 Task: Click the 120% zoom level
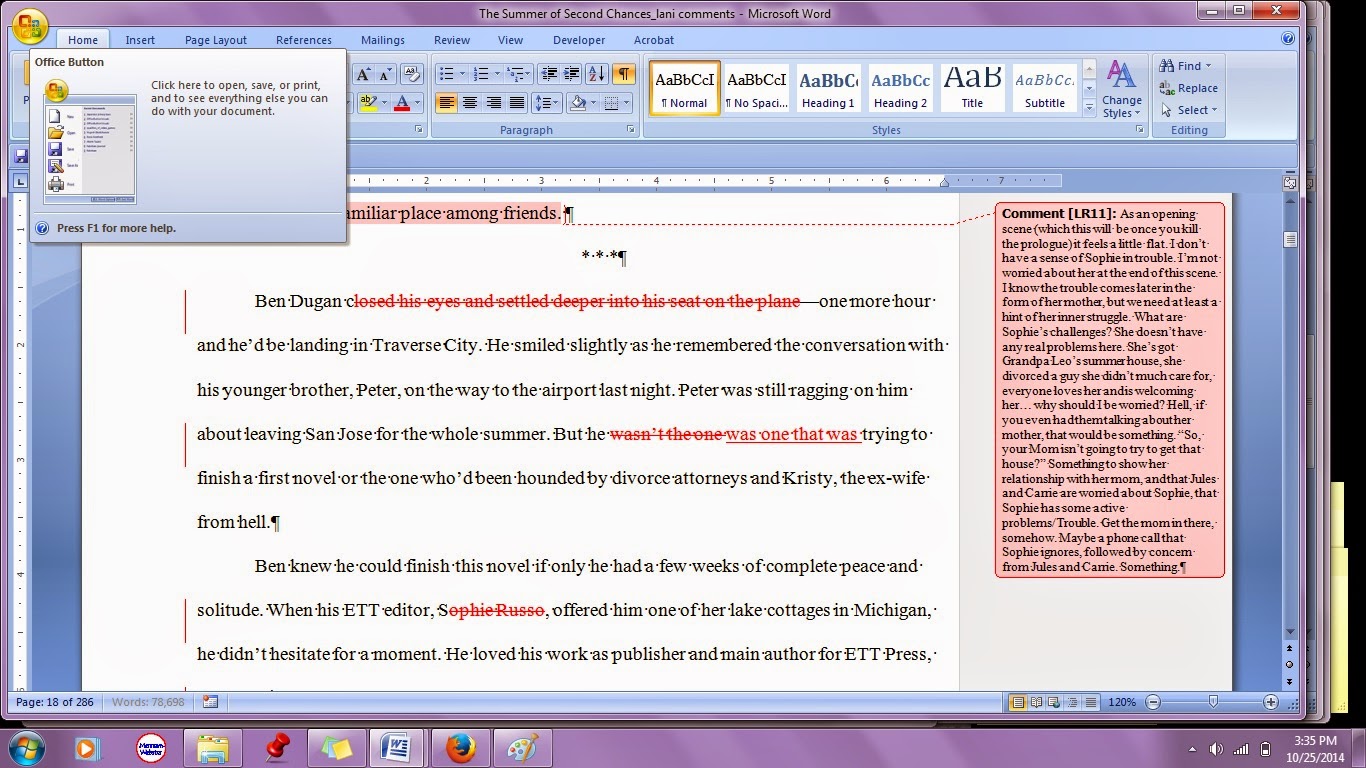click(1122, 702)
